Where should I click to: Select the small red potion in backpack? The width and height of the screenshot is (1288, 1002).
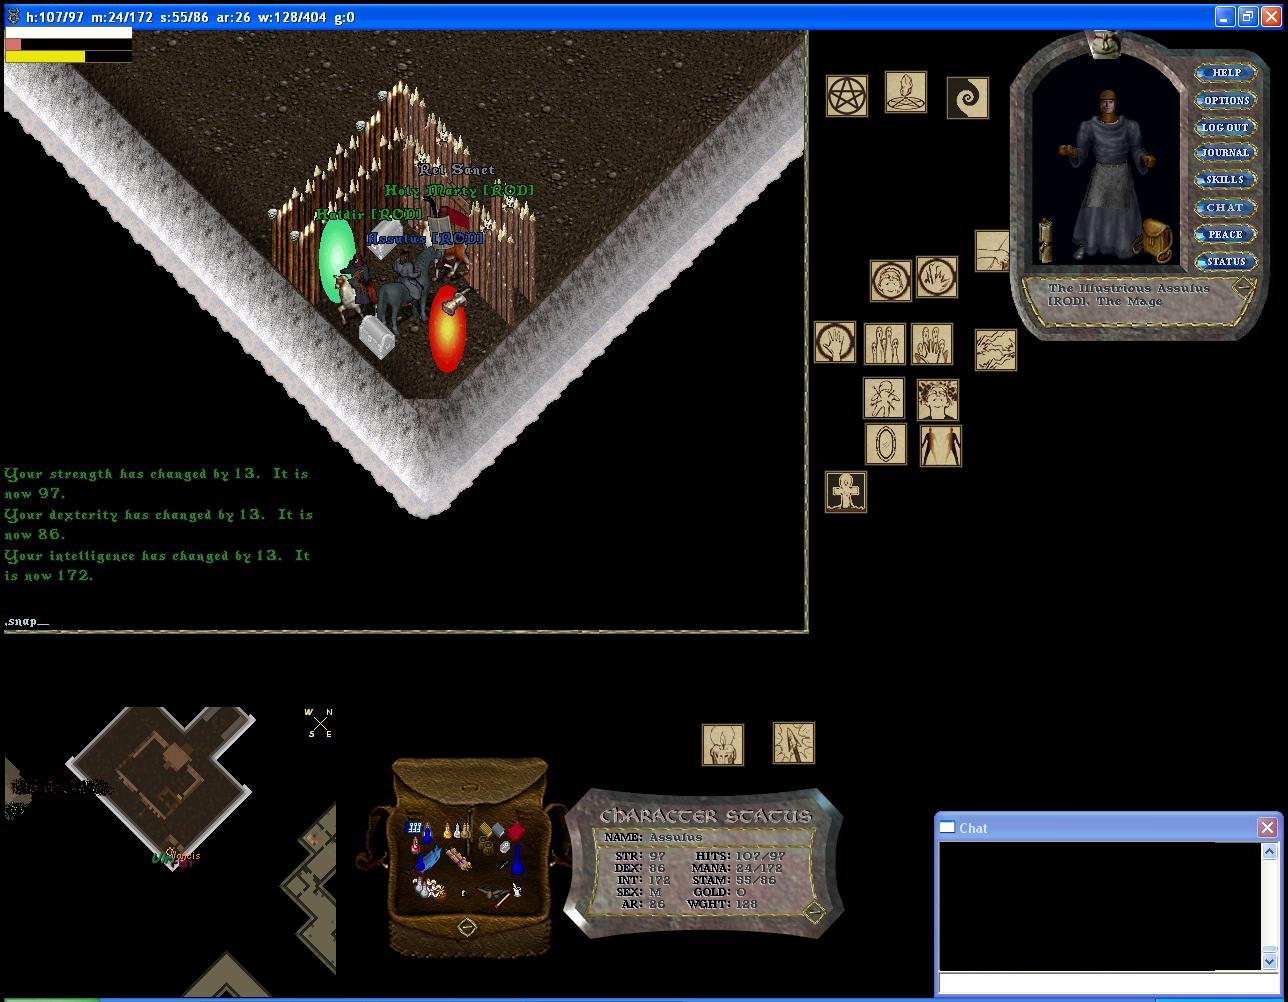click(x=414, y=847)
